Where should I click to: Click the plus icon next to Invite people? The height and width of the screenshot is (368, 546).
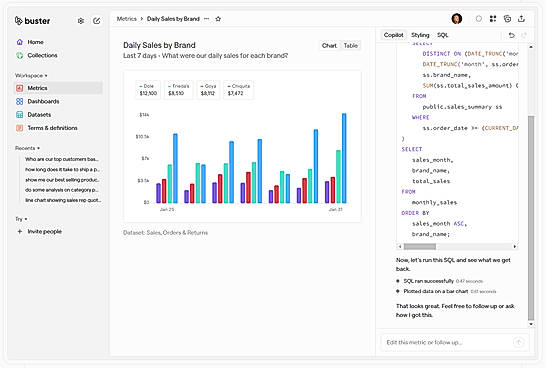click(20, 232)
